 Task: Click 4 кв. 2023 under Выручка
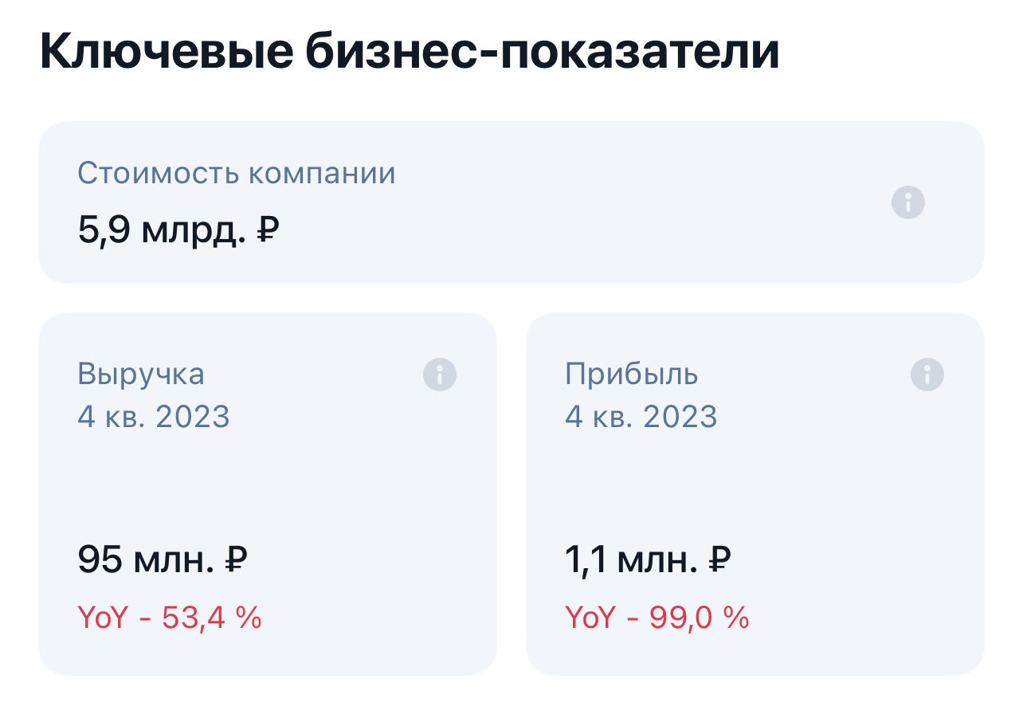pos(154,416)
